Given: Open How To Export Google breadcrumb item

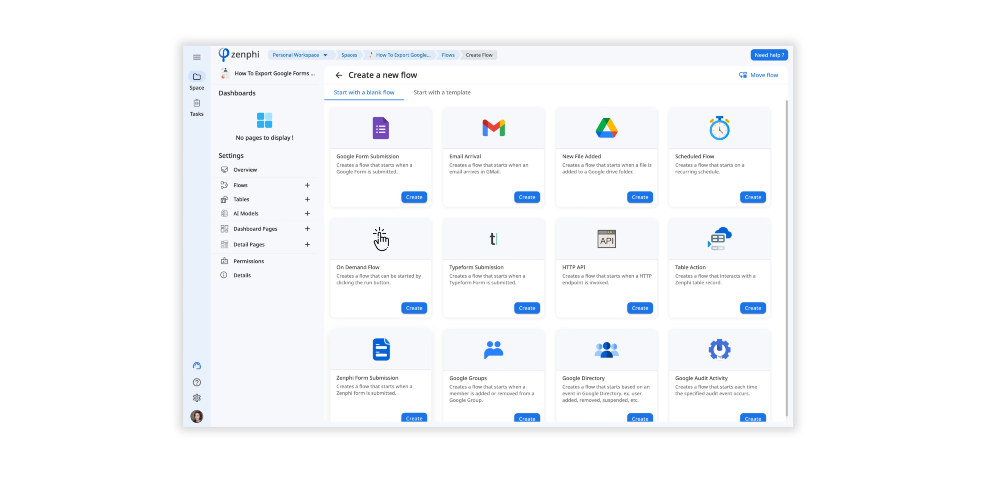Looking at the screenshot, I should [x=399, y=55].
